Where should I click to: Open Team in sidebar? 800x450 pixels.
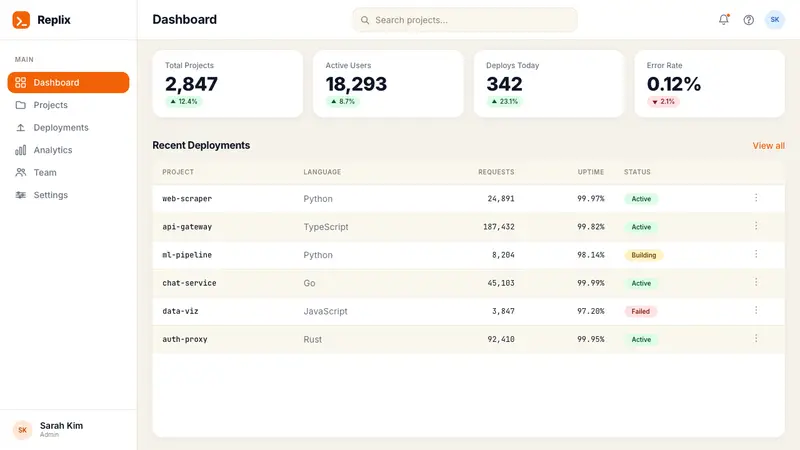click(x=68, y=172)
